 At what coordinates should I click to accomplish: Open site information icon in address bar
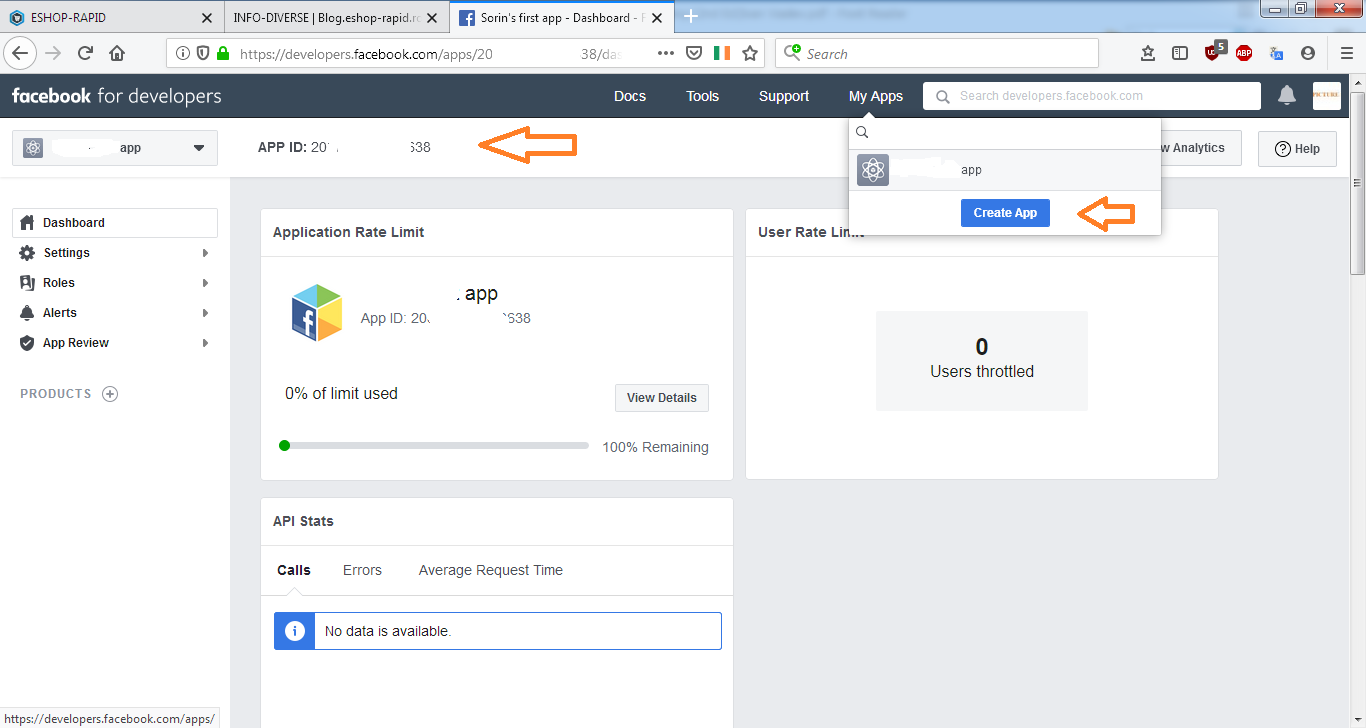click(183, 54)
